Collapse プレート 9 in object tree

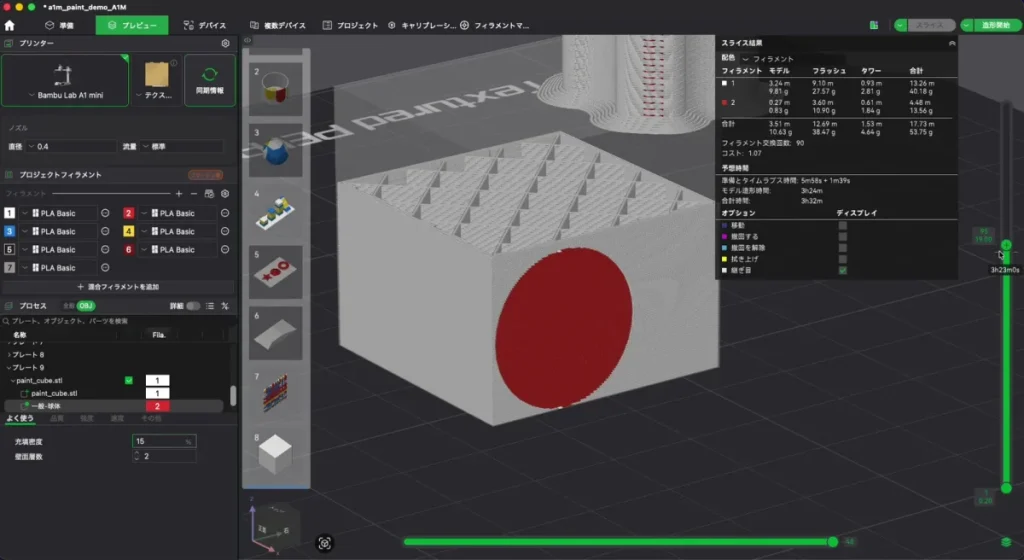pyautogui.click(x=9, y=368)
